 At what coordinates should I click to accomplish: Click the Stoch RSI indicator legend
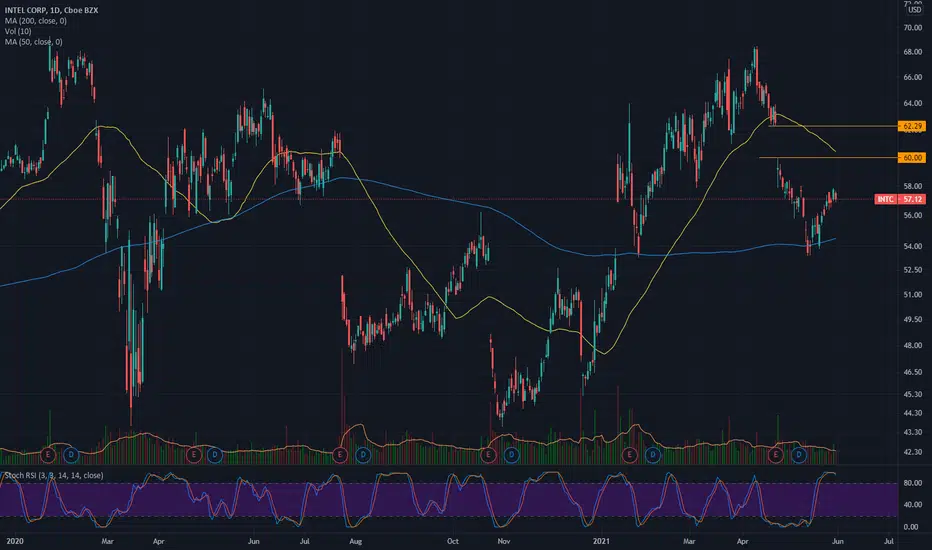[x=53, y=475]
